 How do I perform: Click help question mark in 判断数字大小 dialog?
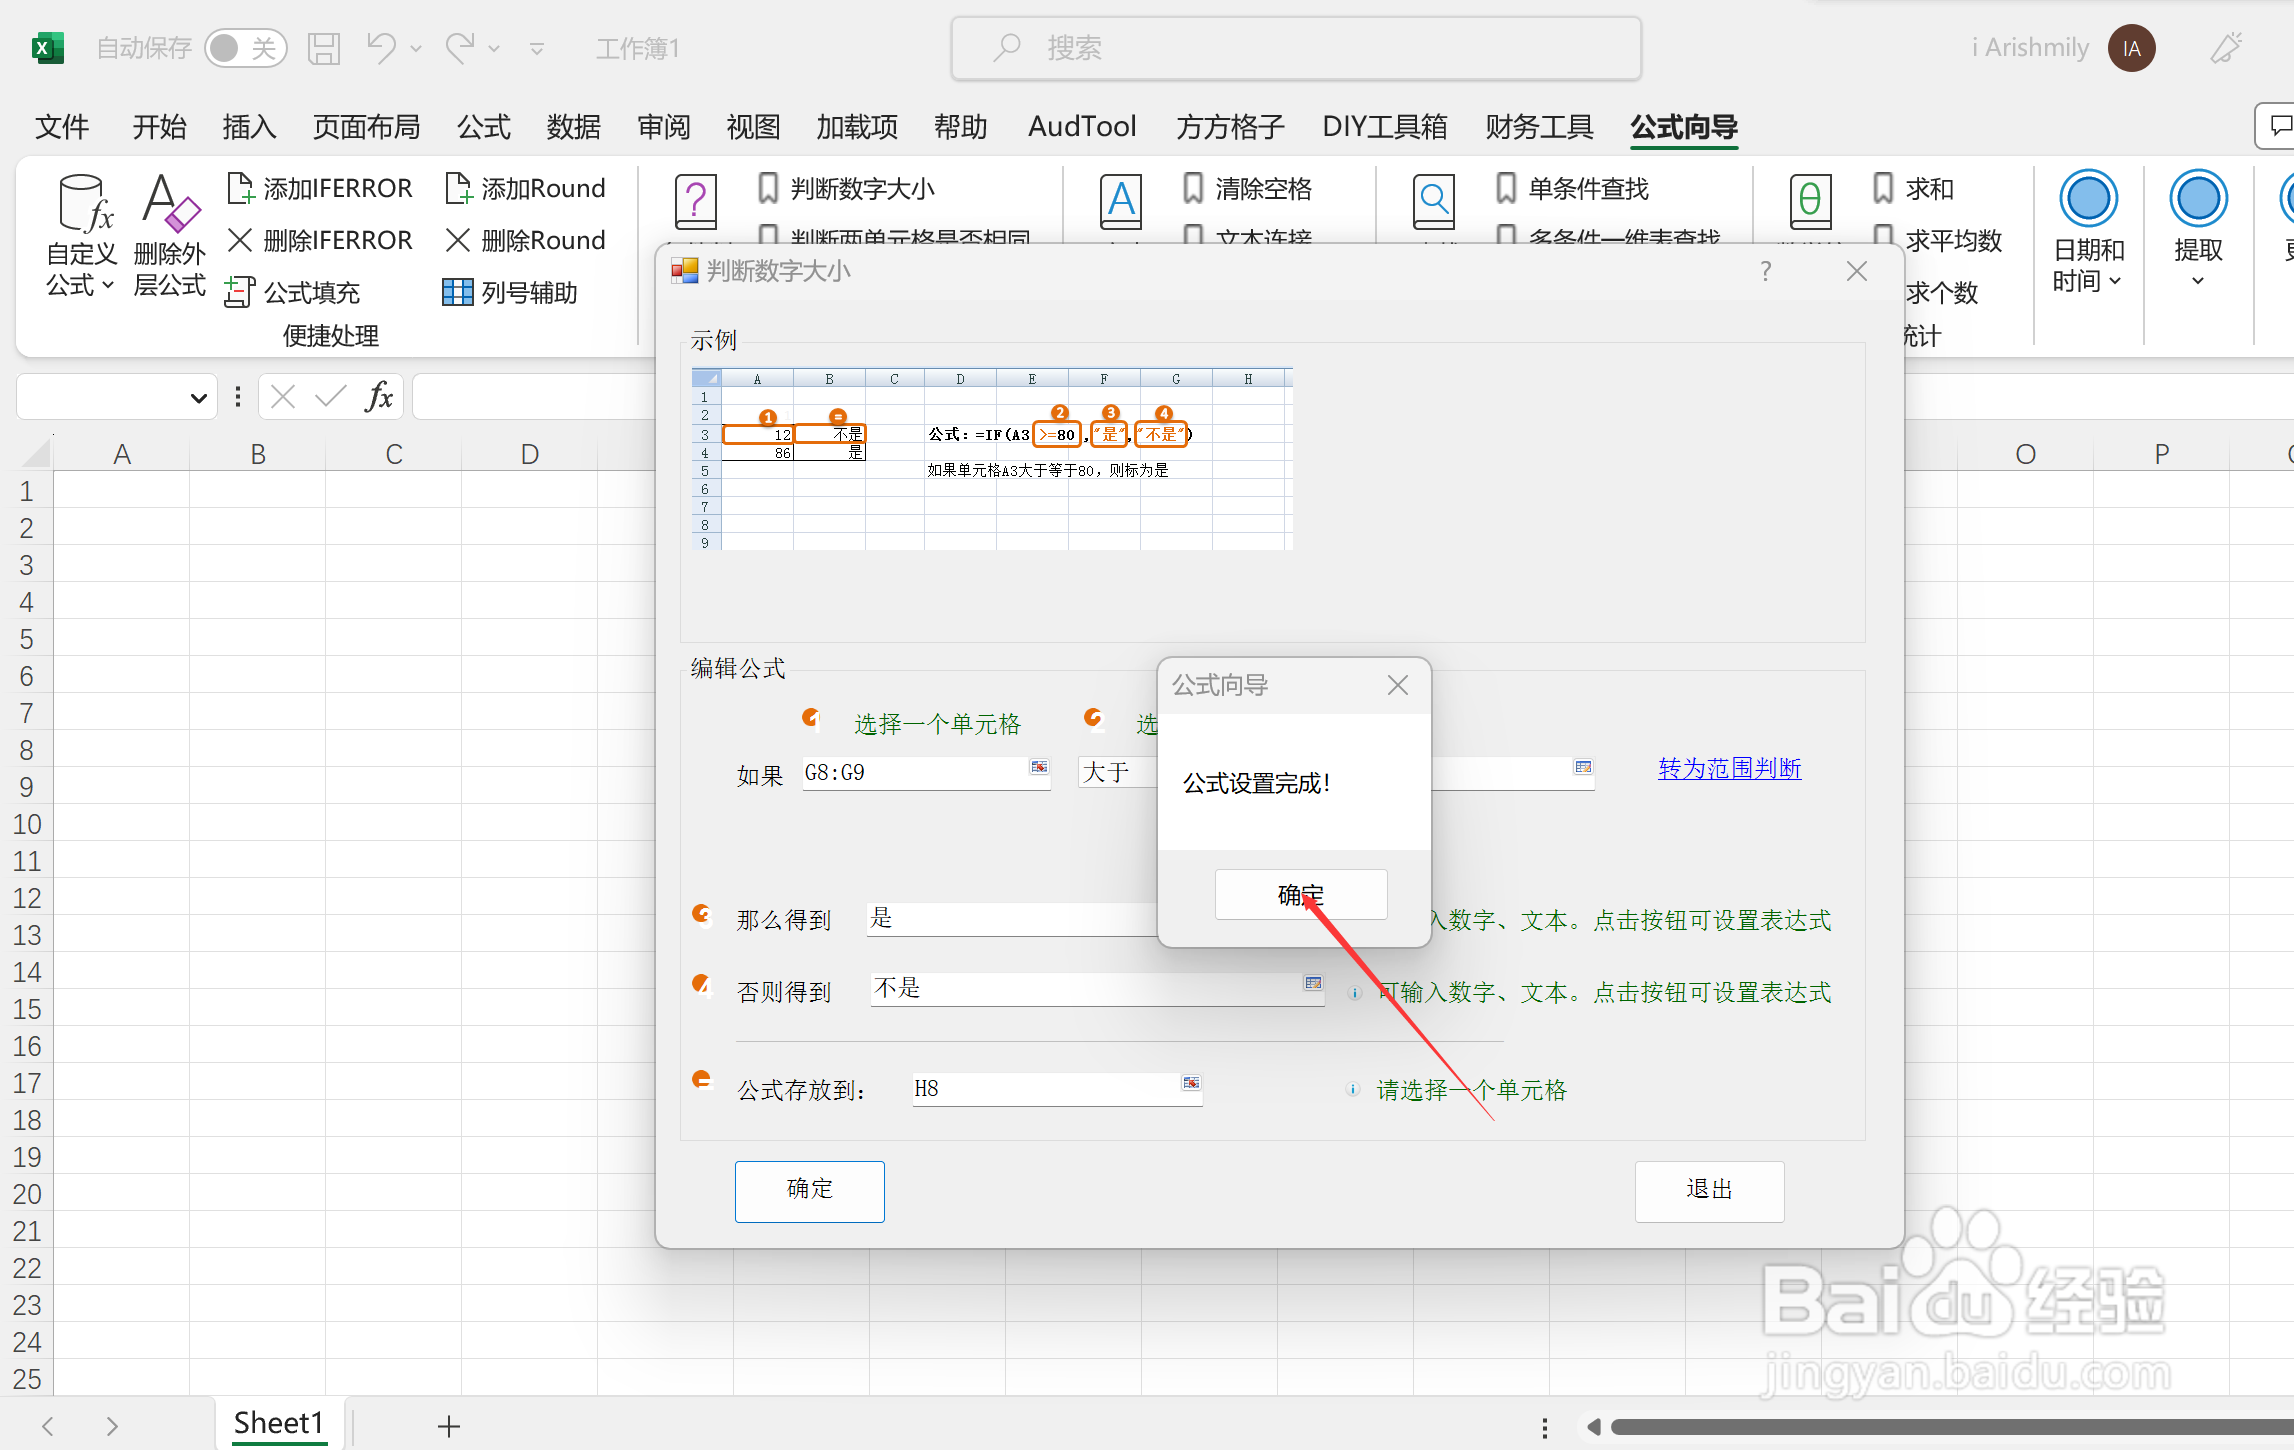point(1766,271)
